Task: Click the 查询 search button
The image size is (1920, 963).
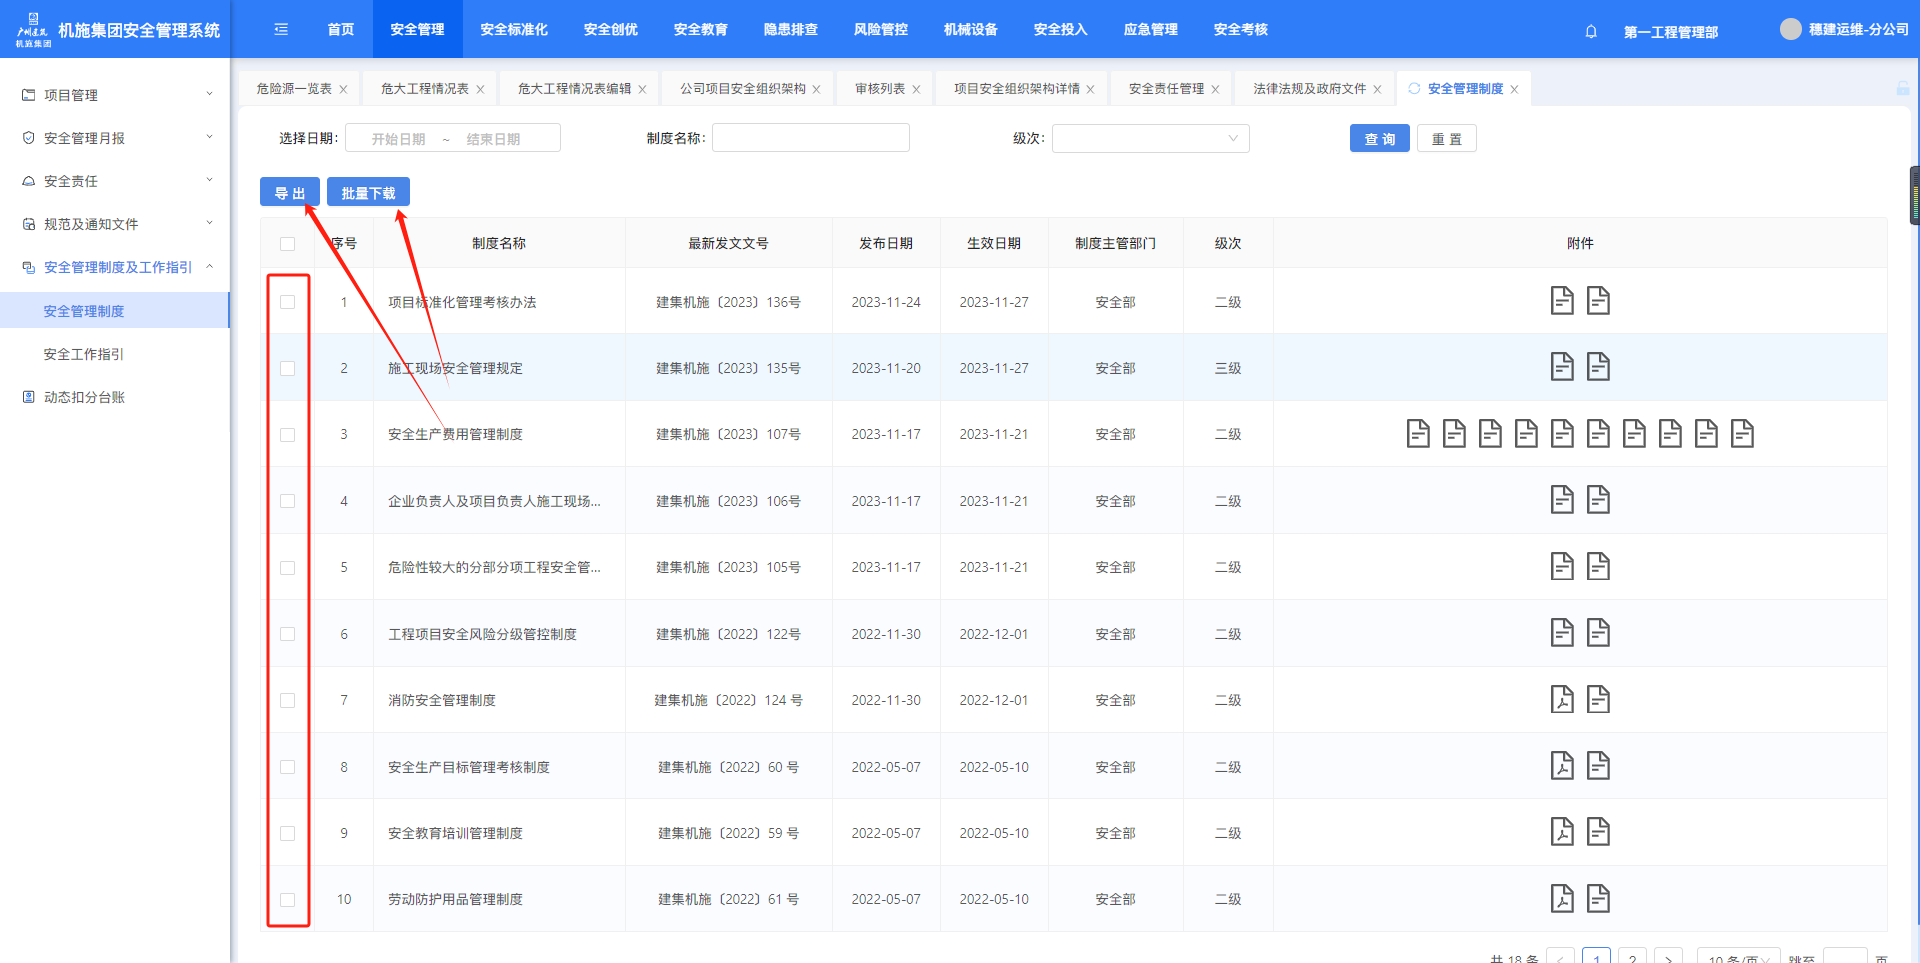Action: click(x=1379, y=139)
